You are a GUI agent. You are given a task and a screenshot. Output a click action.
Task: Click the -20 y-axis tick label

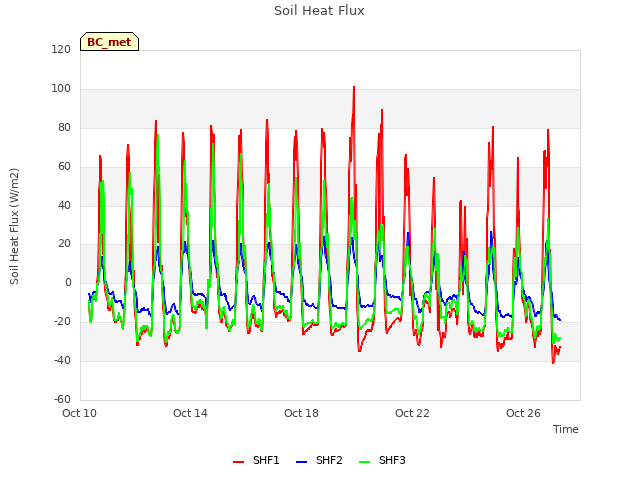62,322
